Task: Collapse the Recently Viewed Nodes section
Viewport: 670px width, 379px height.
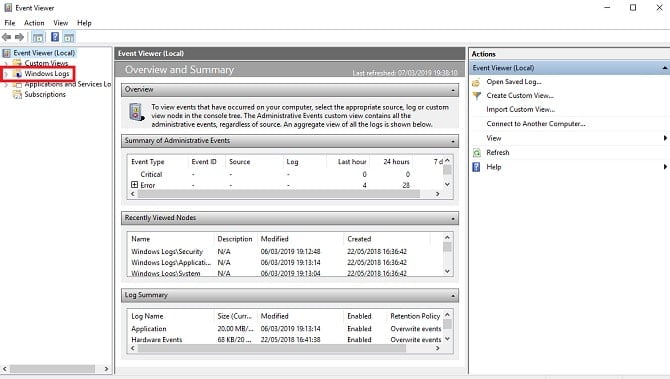Action: (453, 219)
